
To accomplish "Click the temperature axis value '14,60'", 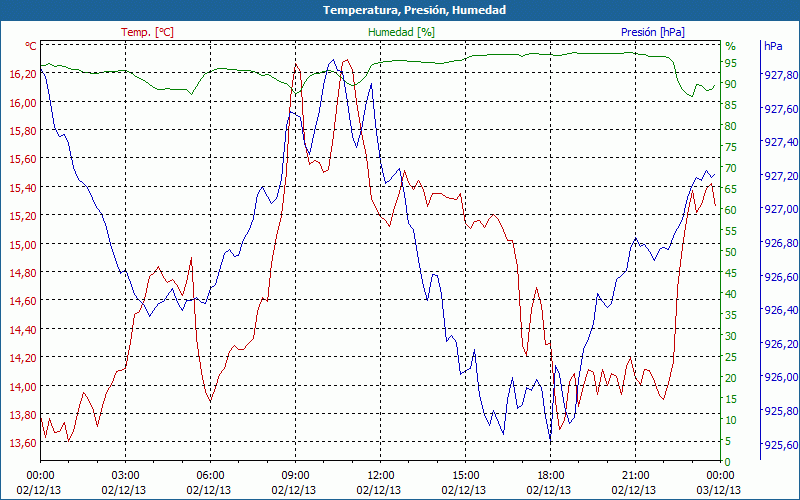I will [x=23, y=301].
